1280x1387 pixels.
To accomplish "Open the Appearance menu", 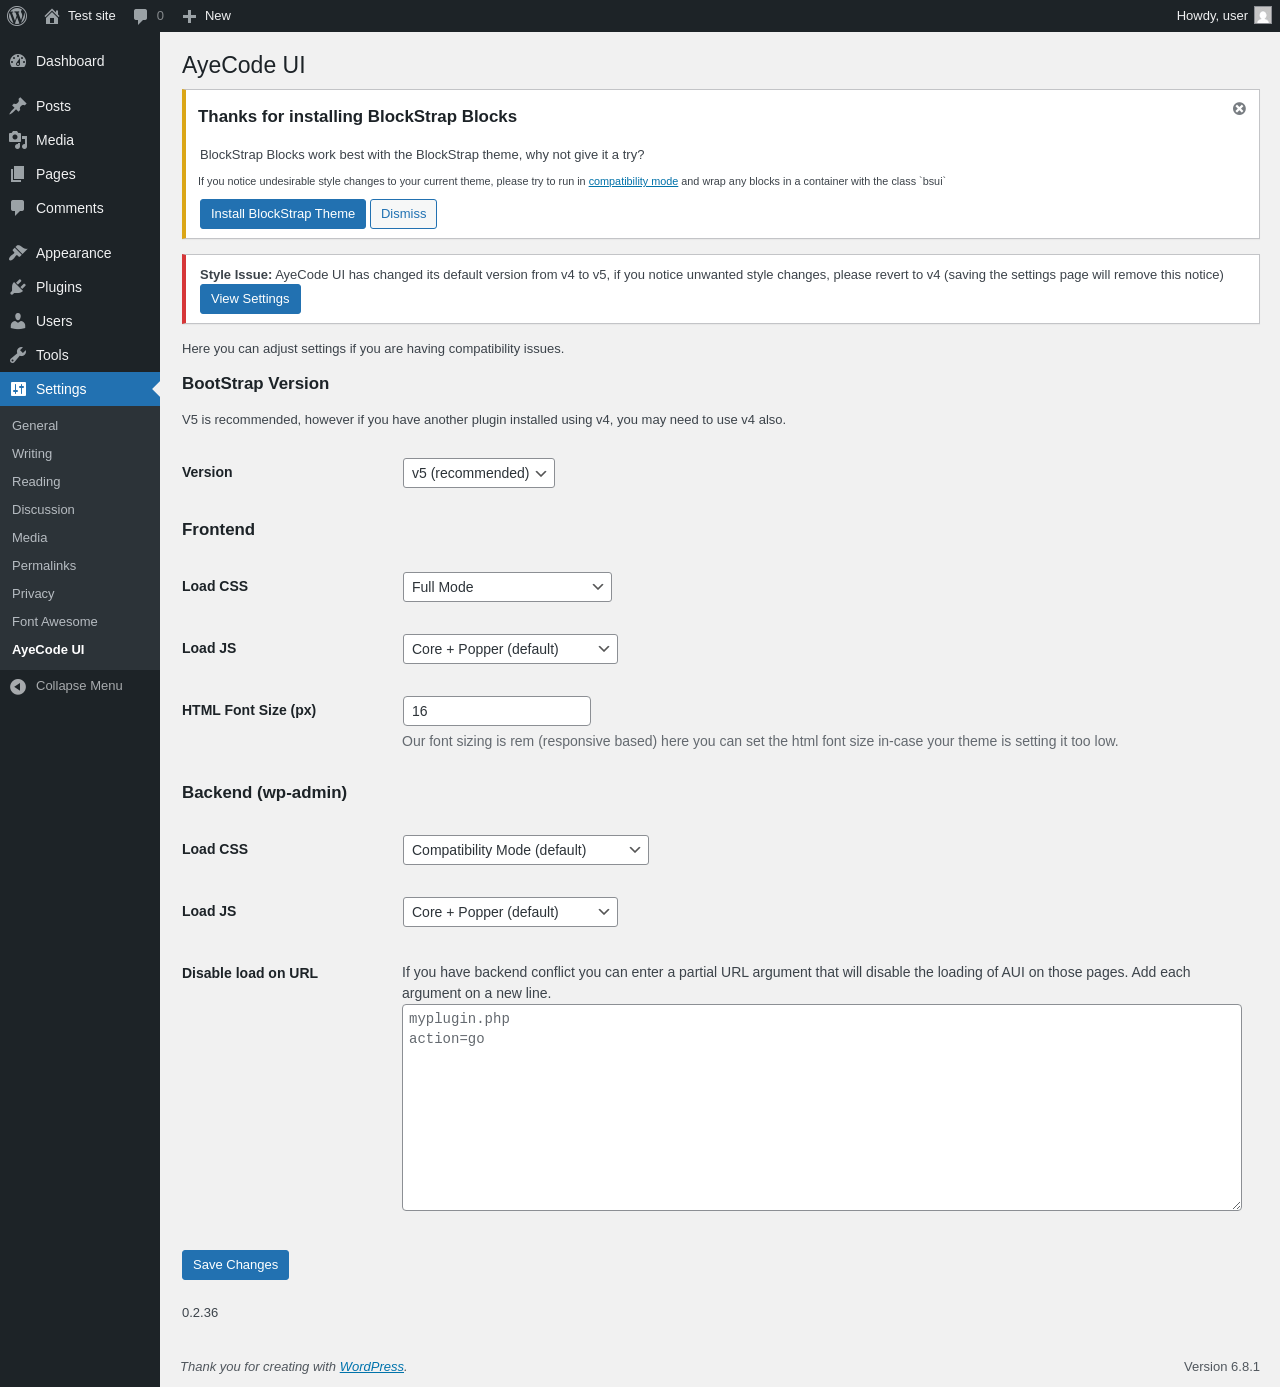I will coord(80,253).
